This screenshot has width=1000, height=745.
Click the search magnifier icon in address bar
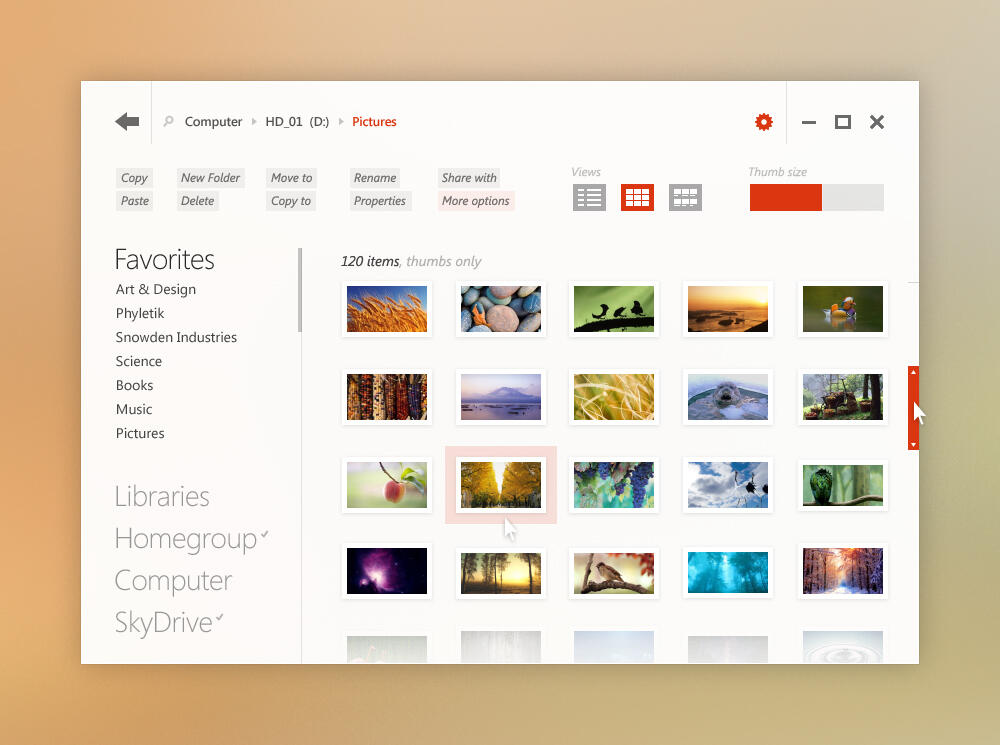click(x=168, y=122)
